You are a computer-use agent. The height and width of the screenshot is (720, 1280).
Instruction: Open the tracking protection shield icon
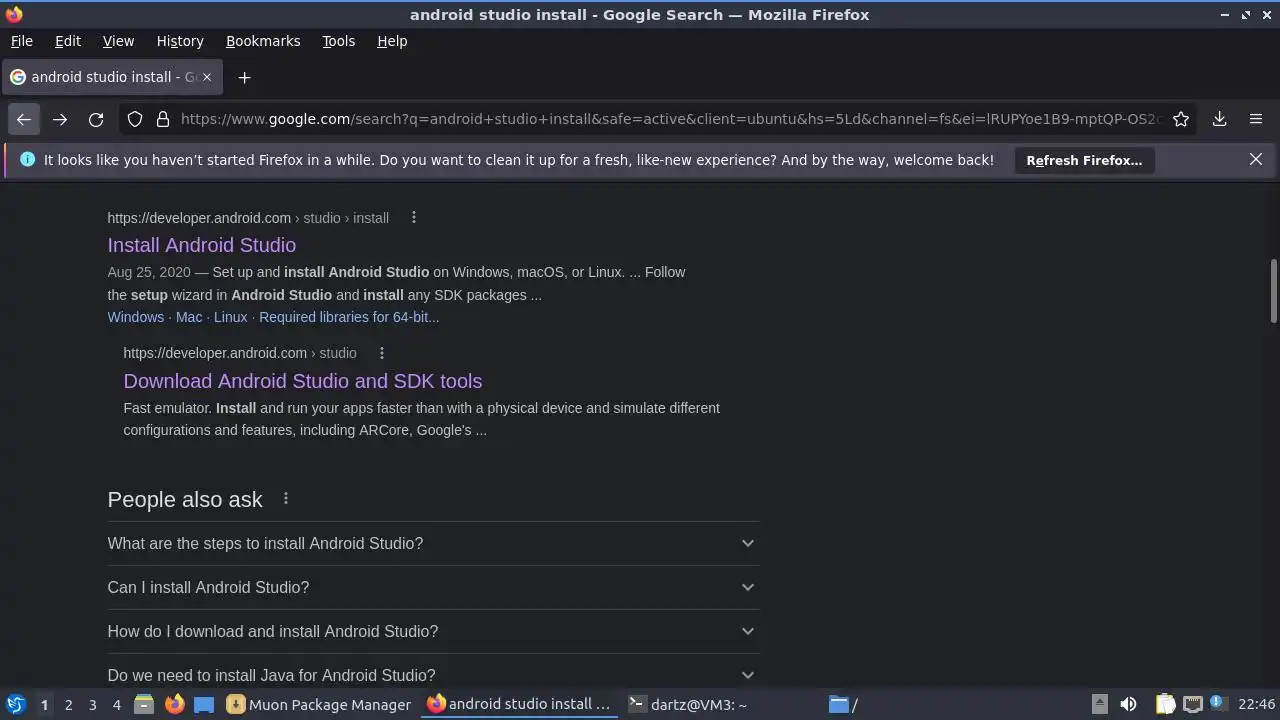point(135,119)
